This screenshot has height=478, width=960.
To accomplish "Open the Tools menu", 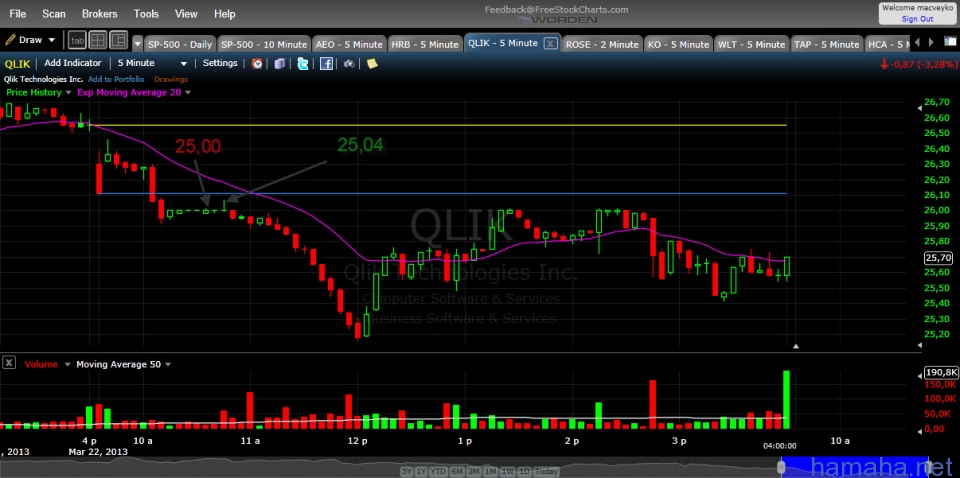I will point(146,13).
